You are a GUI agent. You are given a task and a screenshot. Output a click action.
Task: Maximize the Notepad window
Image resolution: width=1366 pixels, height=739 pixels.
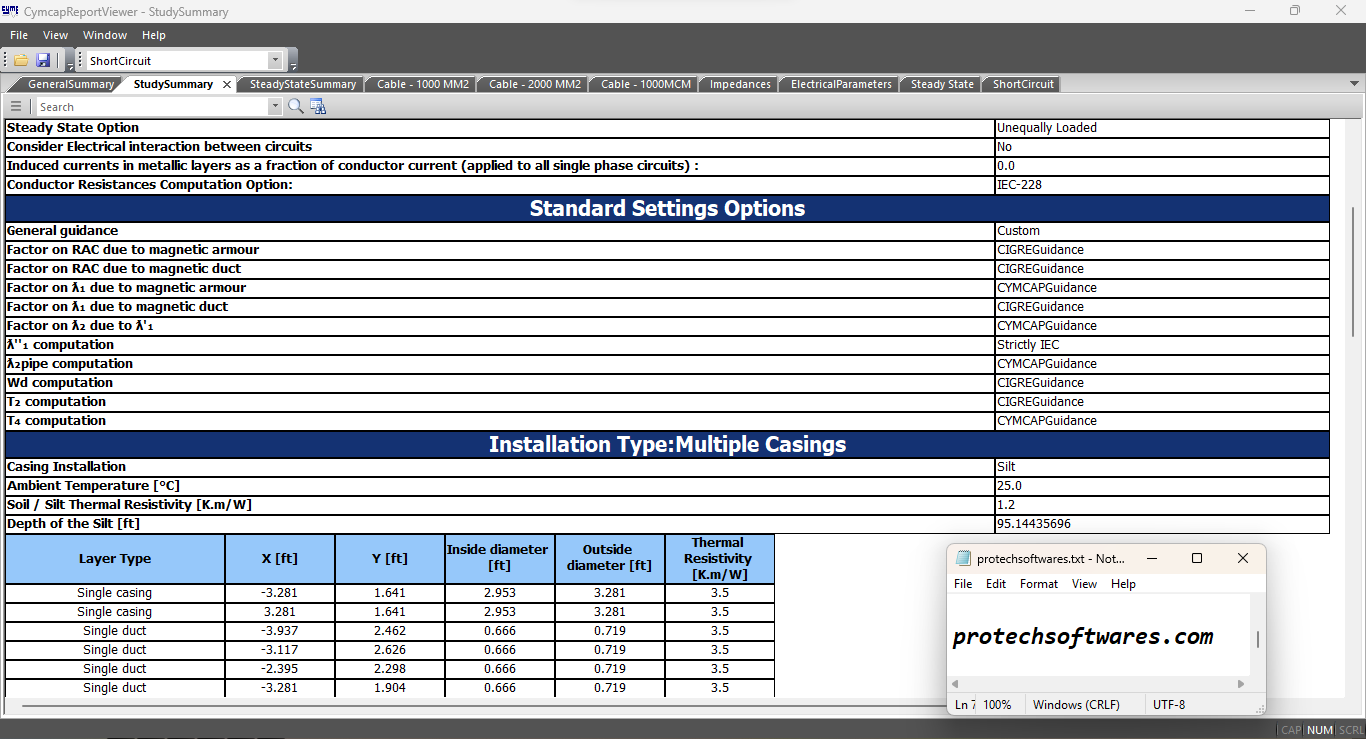pos(1197,558)
